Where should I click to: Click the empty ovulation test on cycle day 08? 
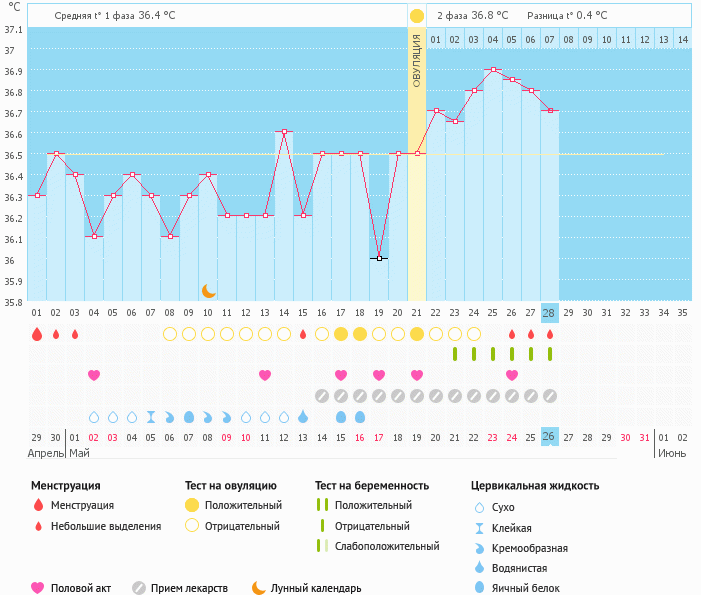(x=170, y=334)
